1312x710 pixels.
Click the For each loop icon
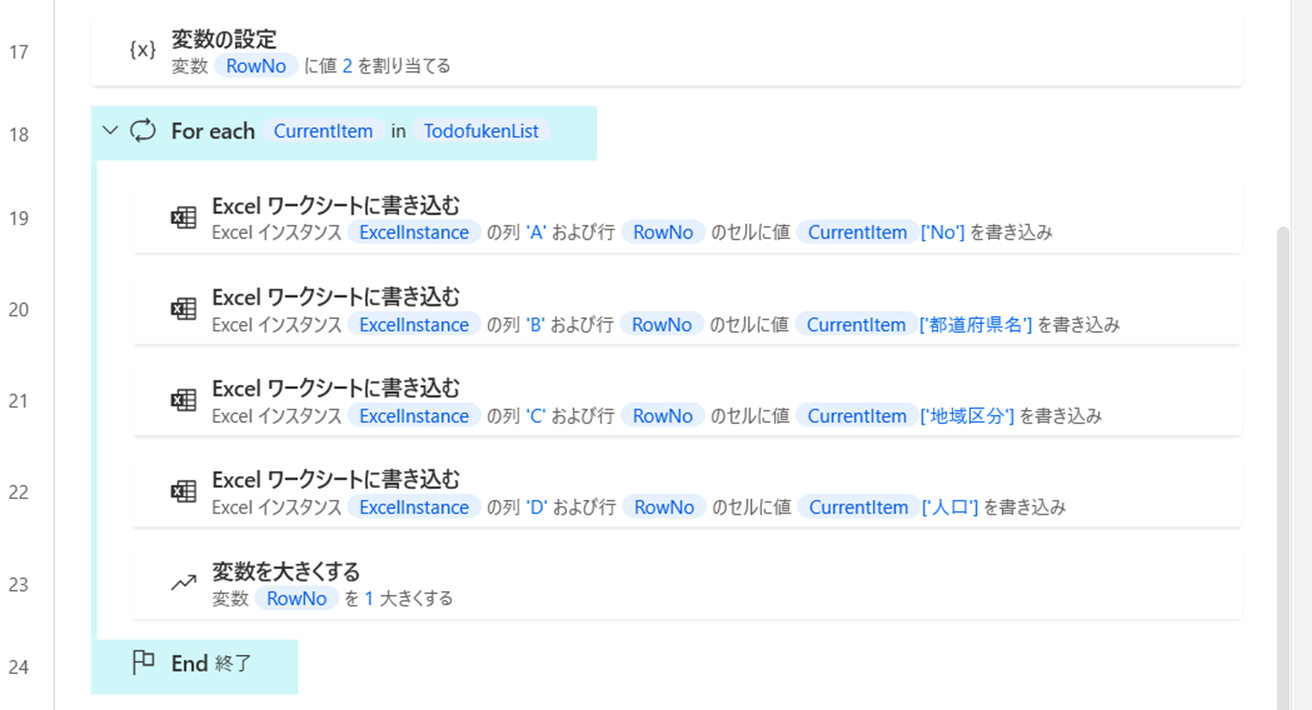[143, 131]
